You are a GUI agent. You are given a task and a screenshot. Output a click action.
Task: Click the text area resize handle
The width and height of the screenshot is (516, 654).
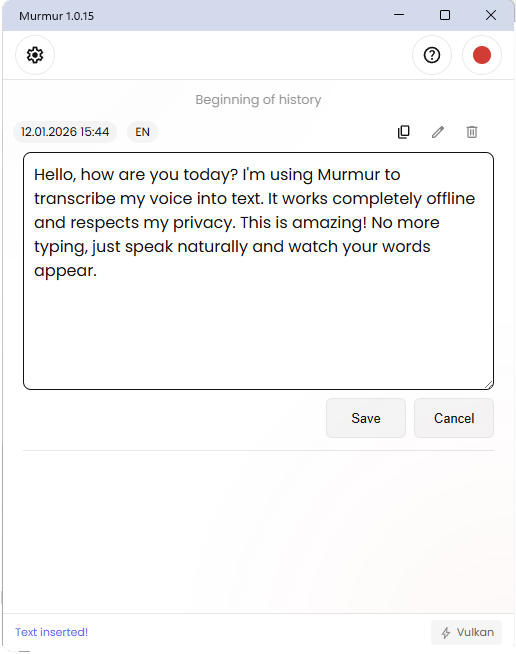click(489, 385)
